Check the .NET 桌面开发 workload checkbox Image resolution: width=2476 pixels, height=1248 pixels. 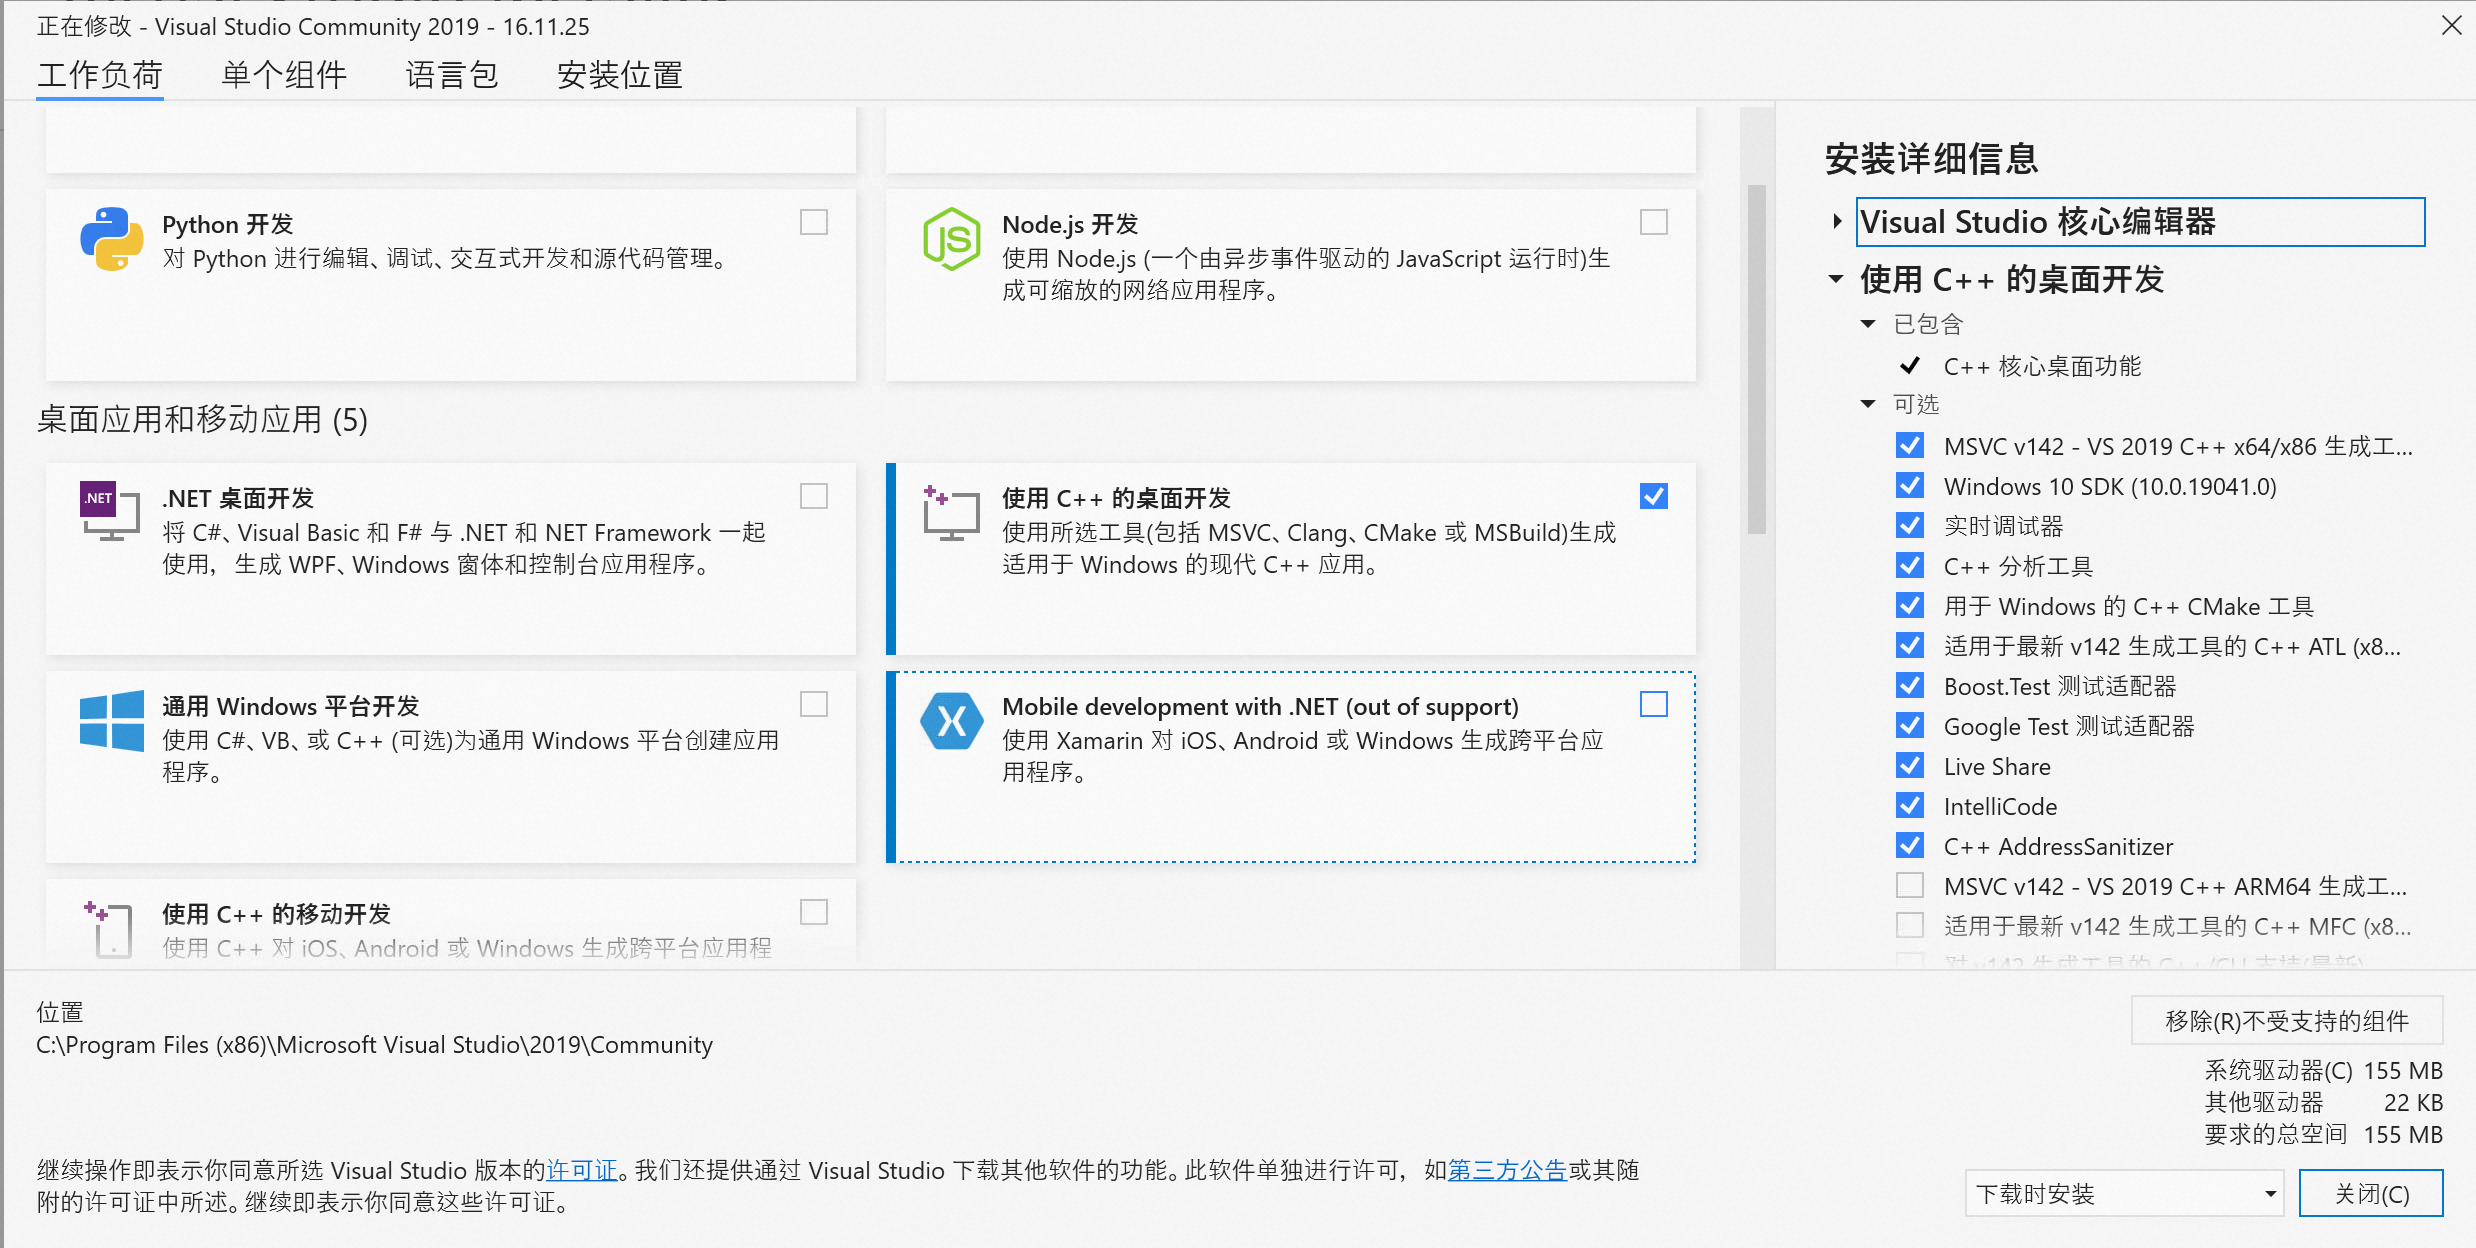(814, 496)
